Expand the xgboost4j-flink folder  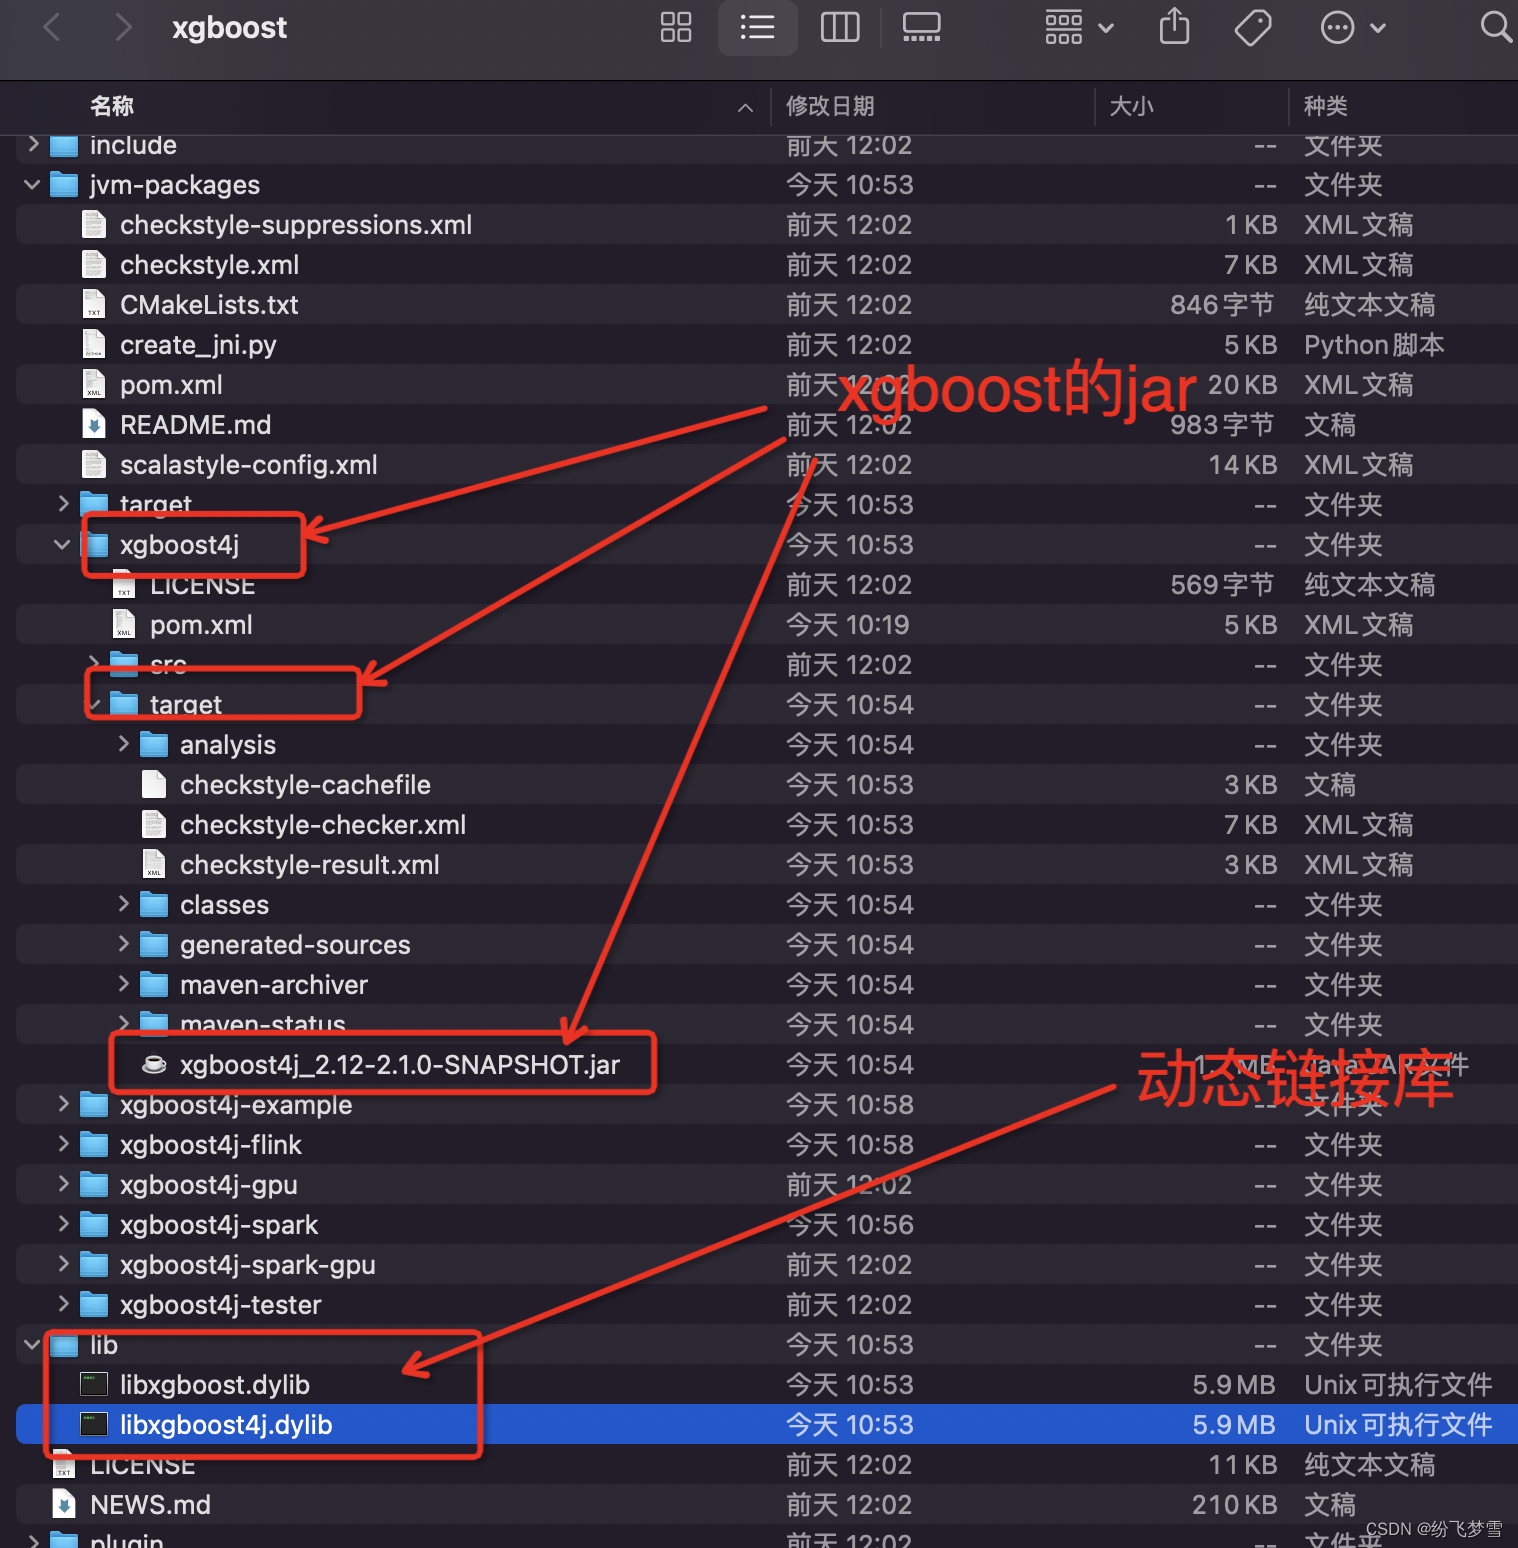[63, 1143]
